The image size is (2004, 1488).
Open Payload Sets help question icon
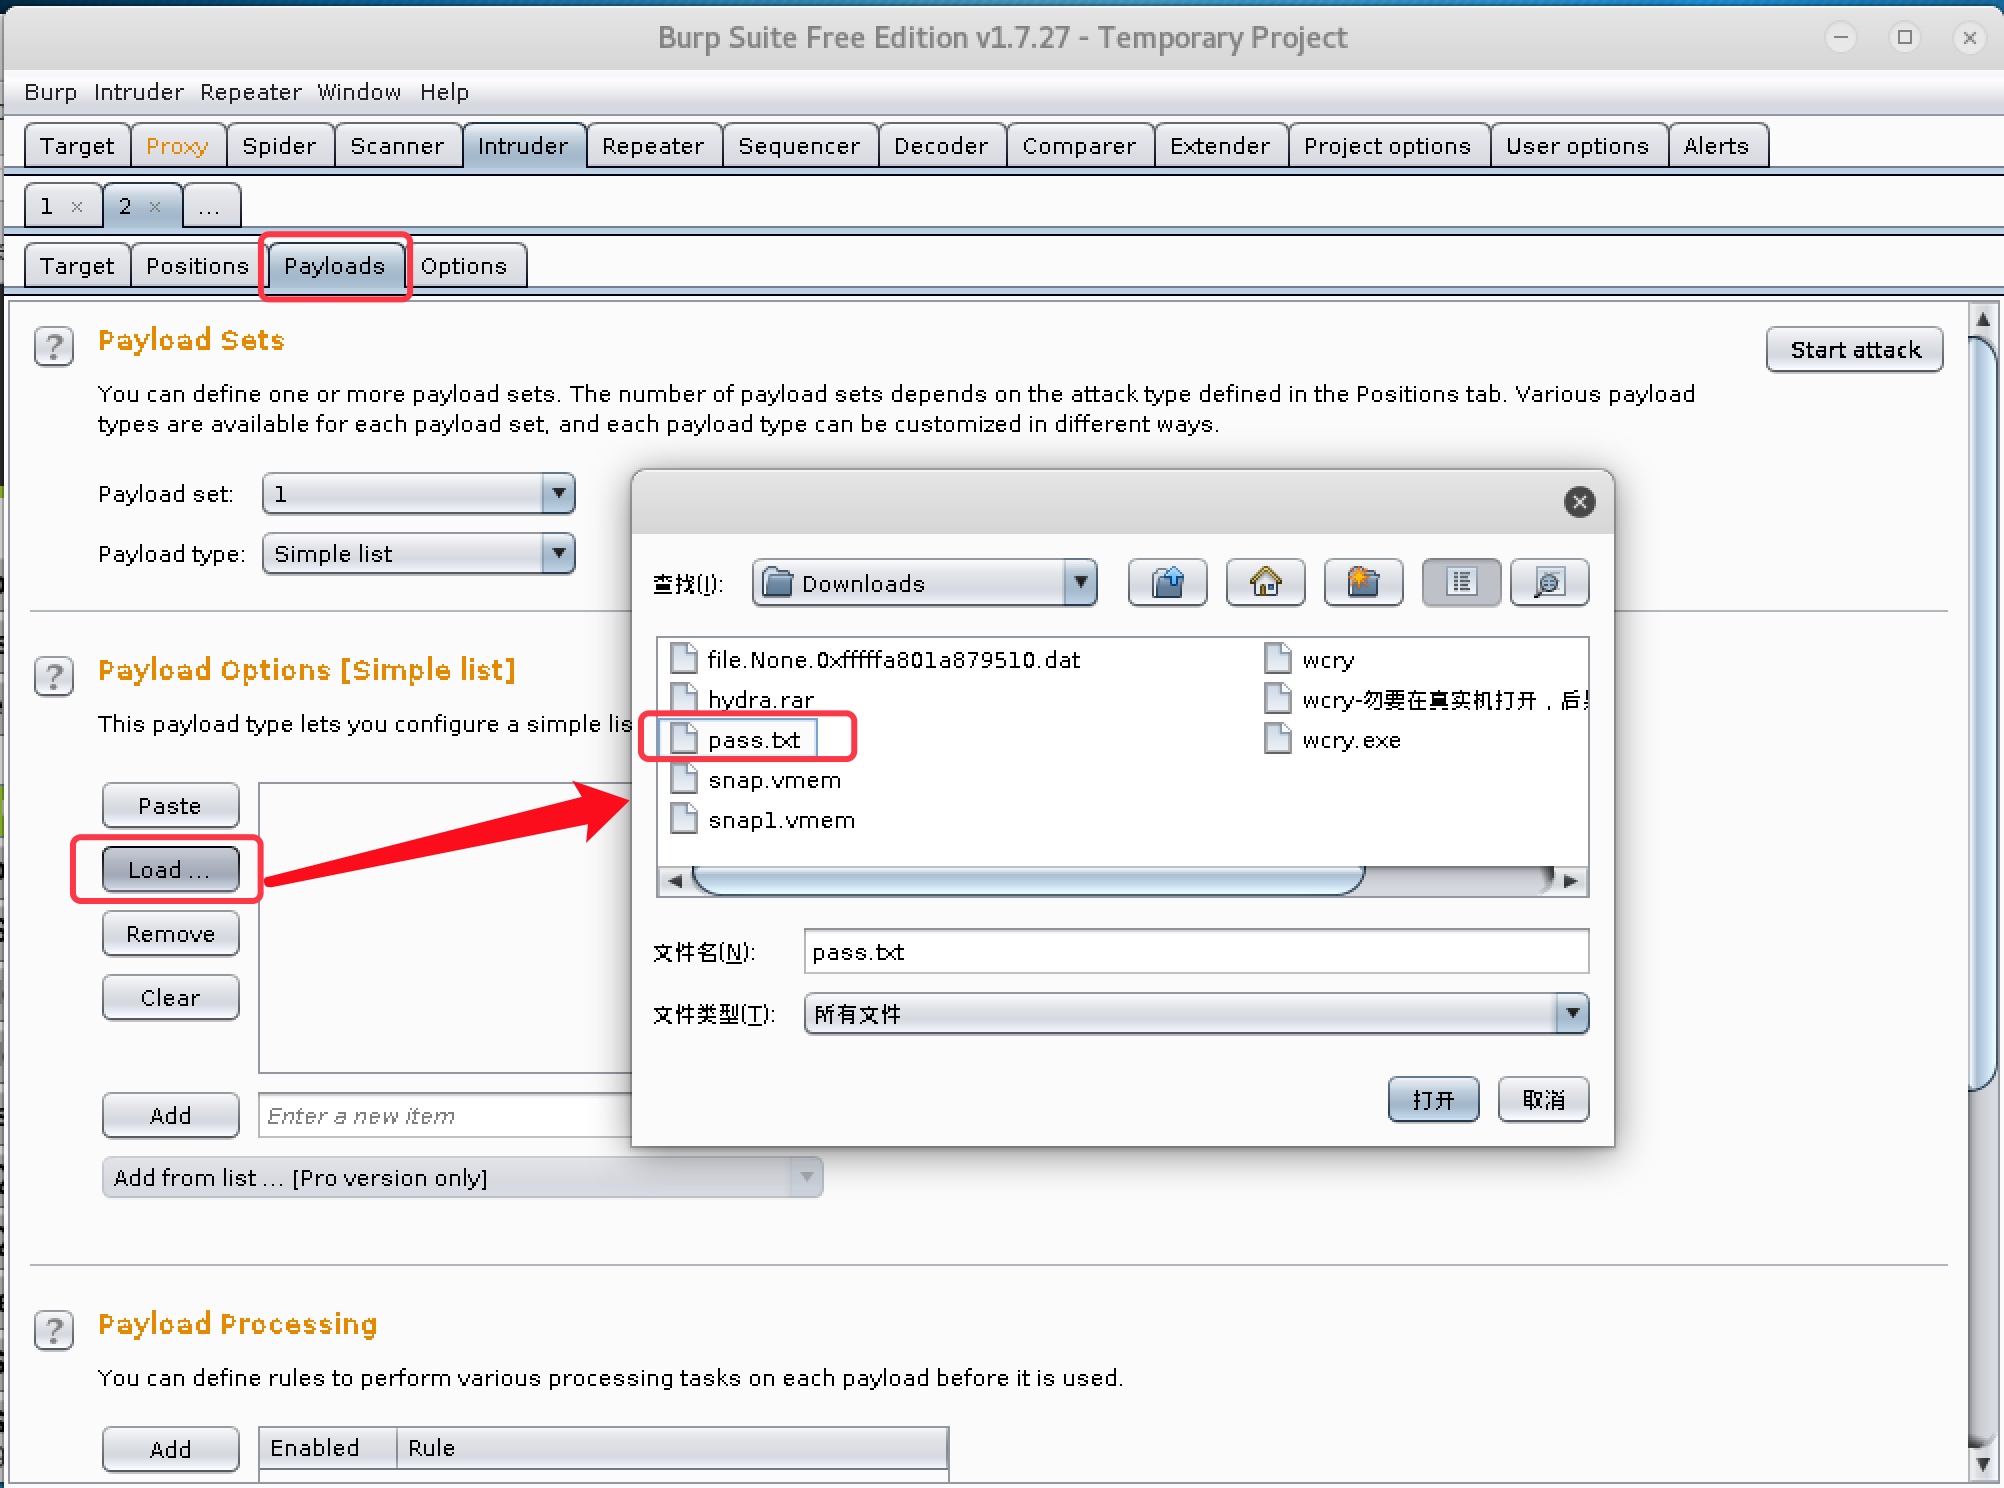pyautogui.click(x=54, y=347)
